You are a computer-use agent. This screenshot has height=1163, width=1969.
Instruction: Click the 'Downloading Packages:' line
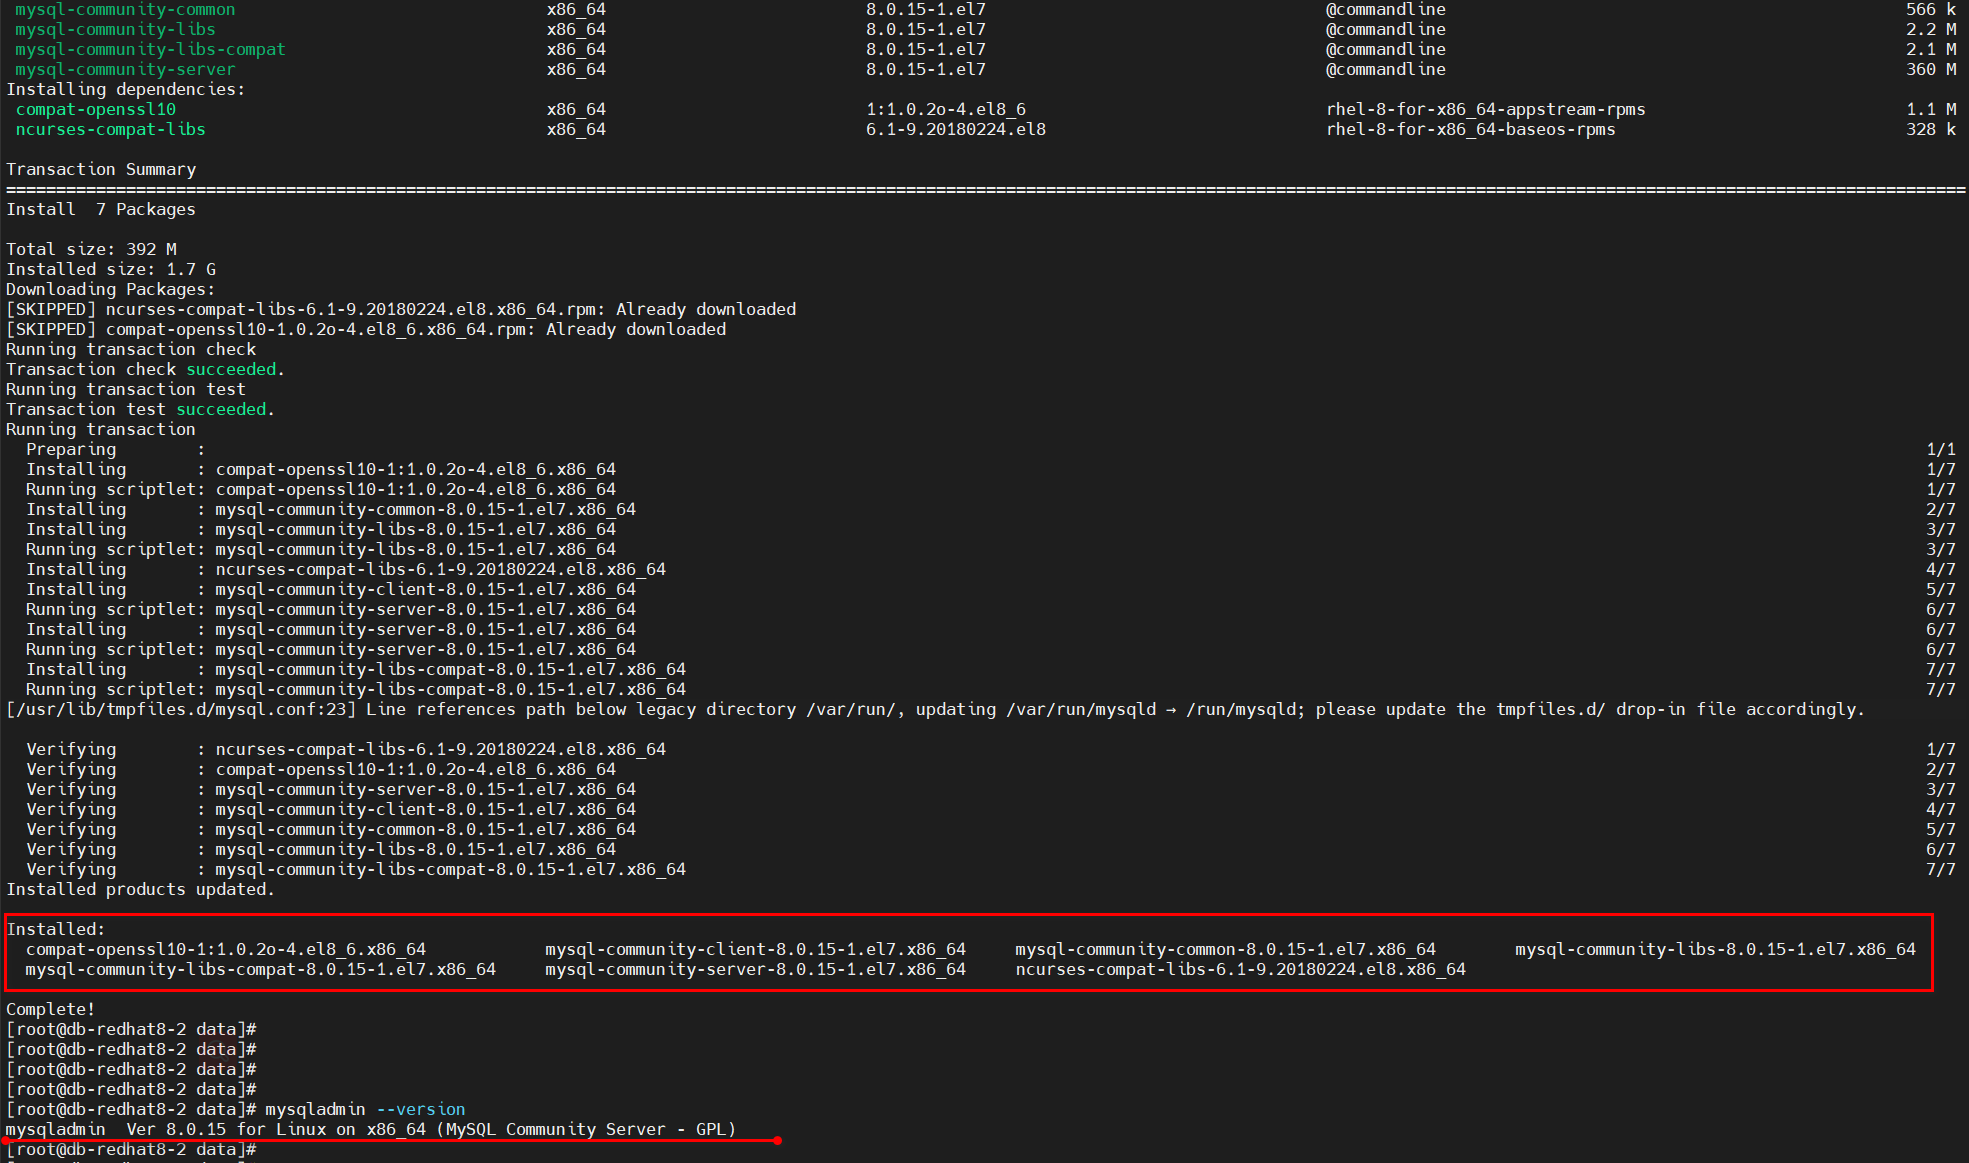coord(111,289)
